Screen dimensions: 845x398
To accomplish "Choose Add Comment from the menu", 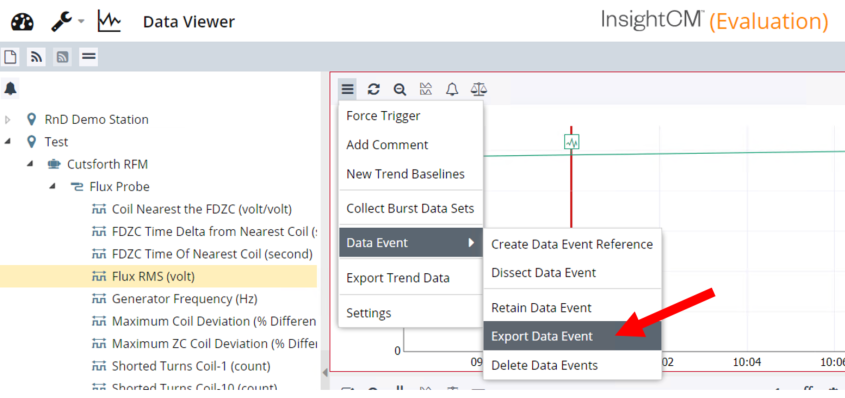I will pos(411,145).
